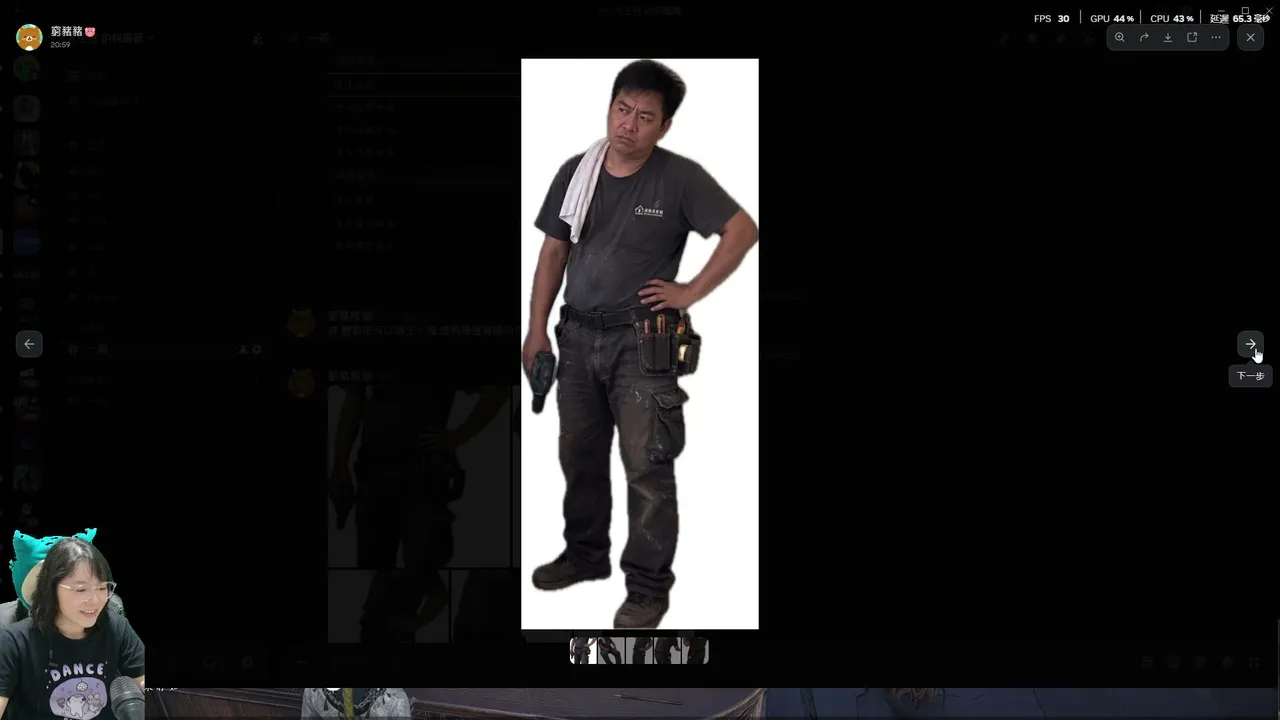Go to the next image with the right arrow
The height and width of the screenshot is (720, 1280).
point(1250,344)
